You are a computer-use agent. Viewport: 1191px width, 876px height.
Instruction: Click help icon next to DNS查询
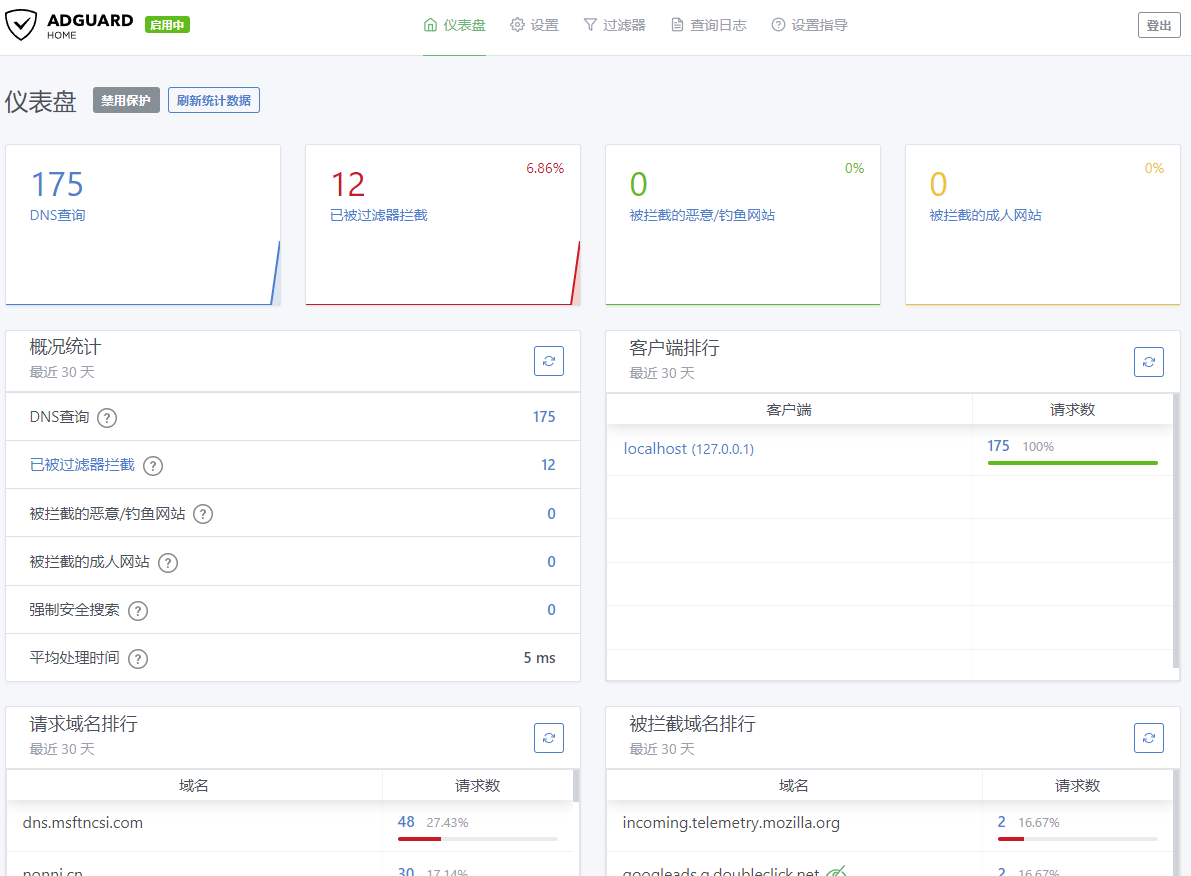point(107,418)
